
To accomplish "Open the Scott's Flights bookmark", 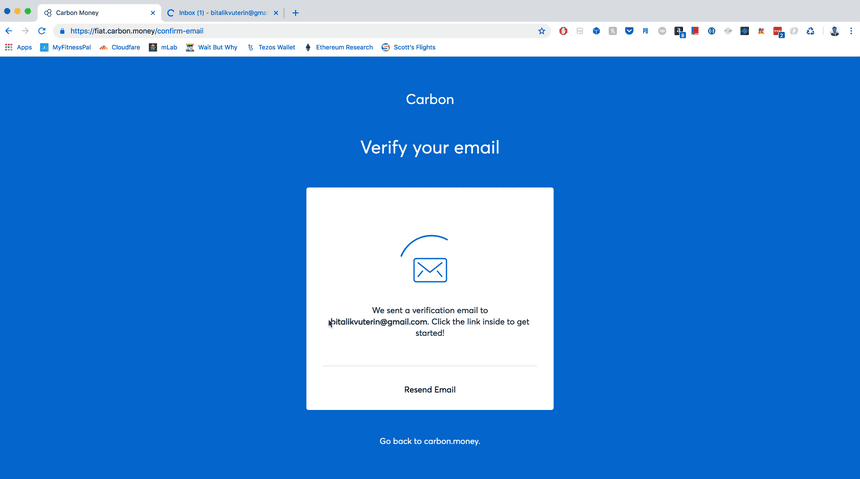I will (409, 48).
